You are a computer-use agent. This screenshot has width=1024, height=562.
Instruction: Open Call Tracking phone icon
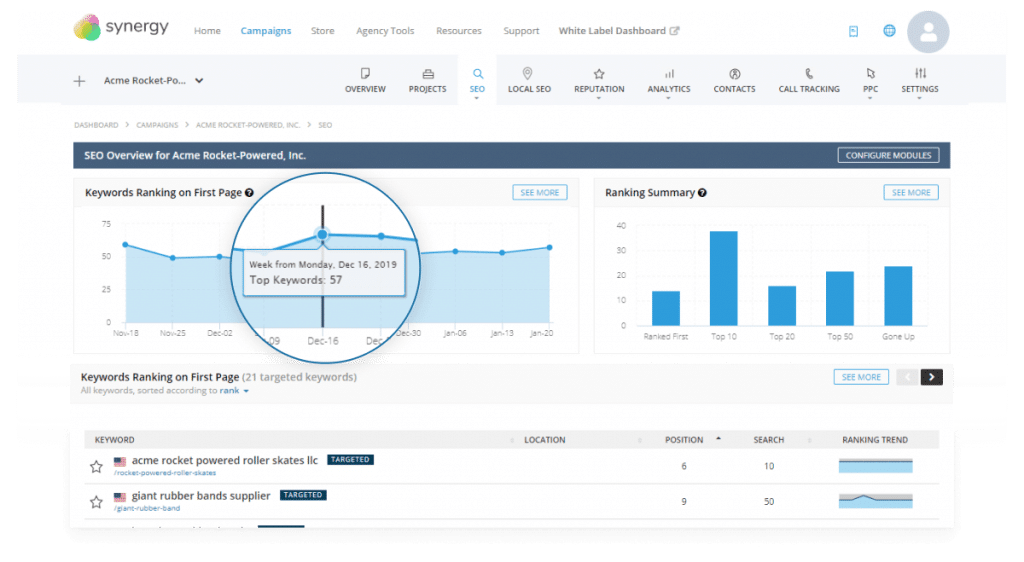(809, 74)
